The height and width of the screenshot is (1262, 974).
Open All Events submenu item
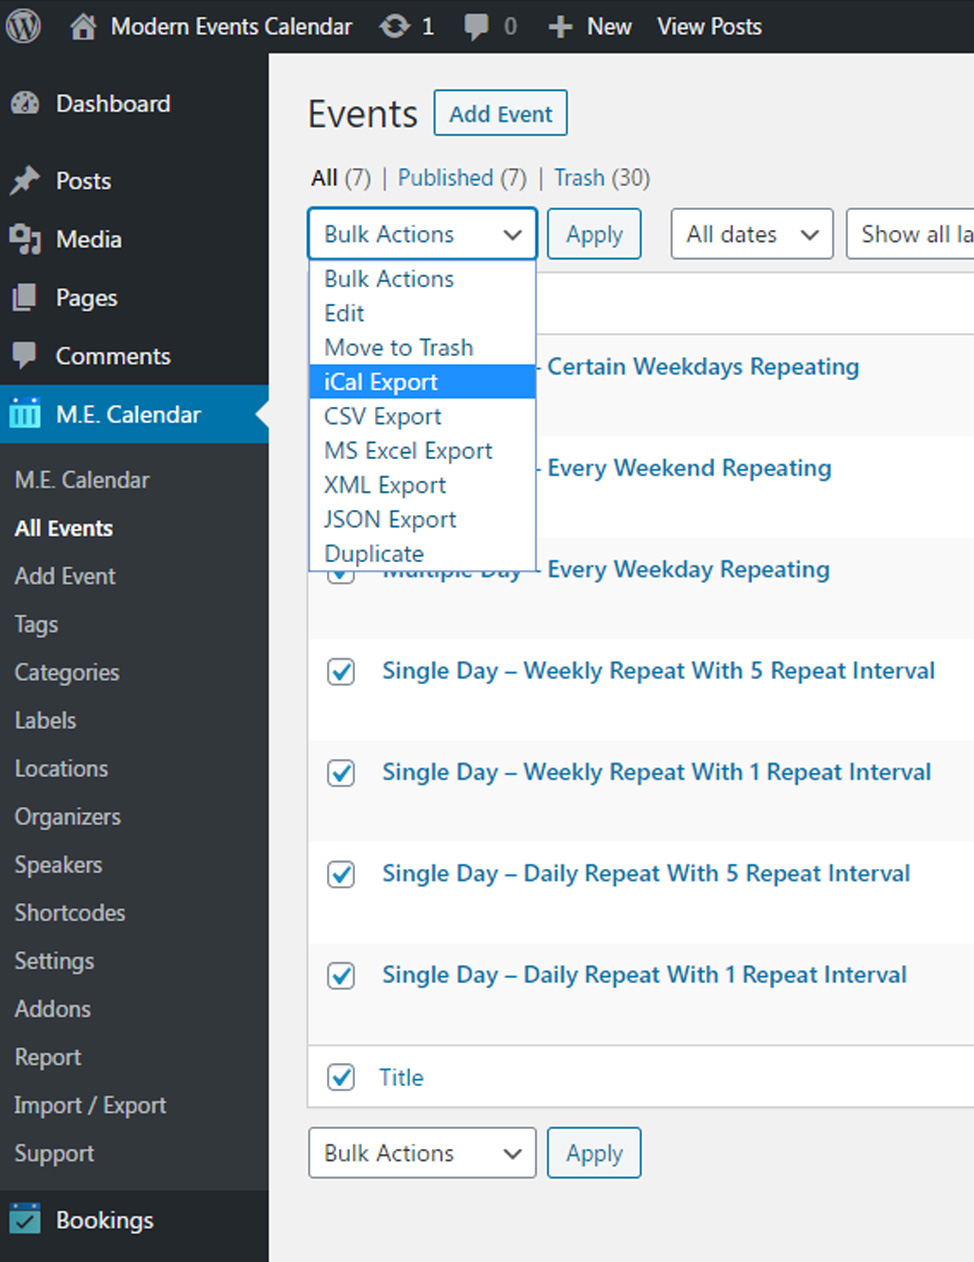point(64,528)
